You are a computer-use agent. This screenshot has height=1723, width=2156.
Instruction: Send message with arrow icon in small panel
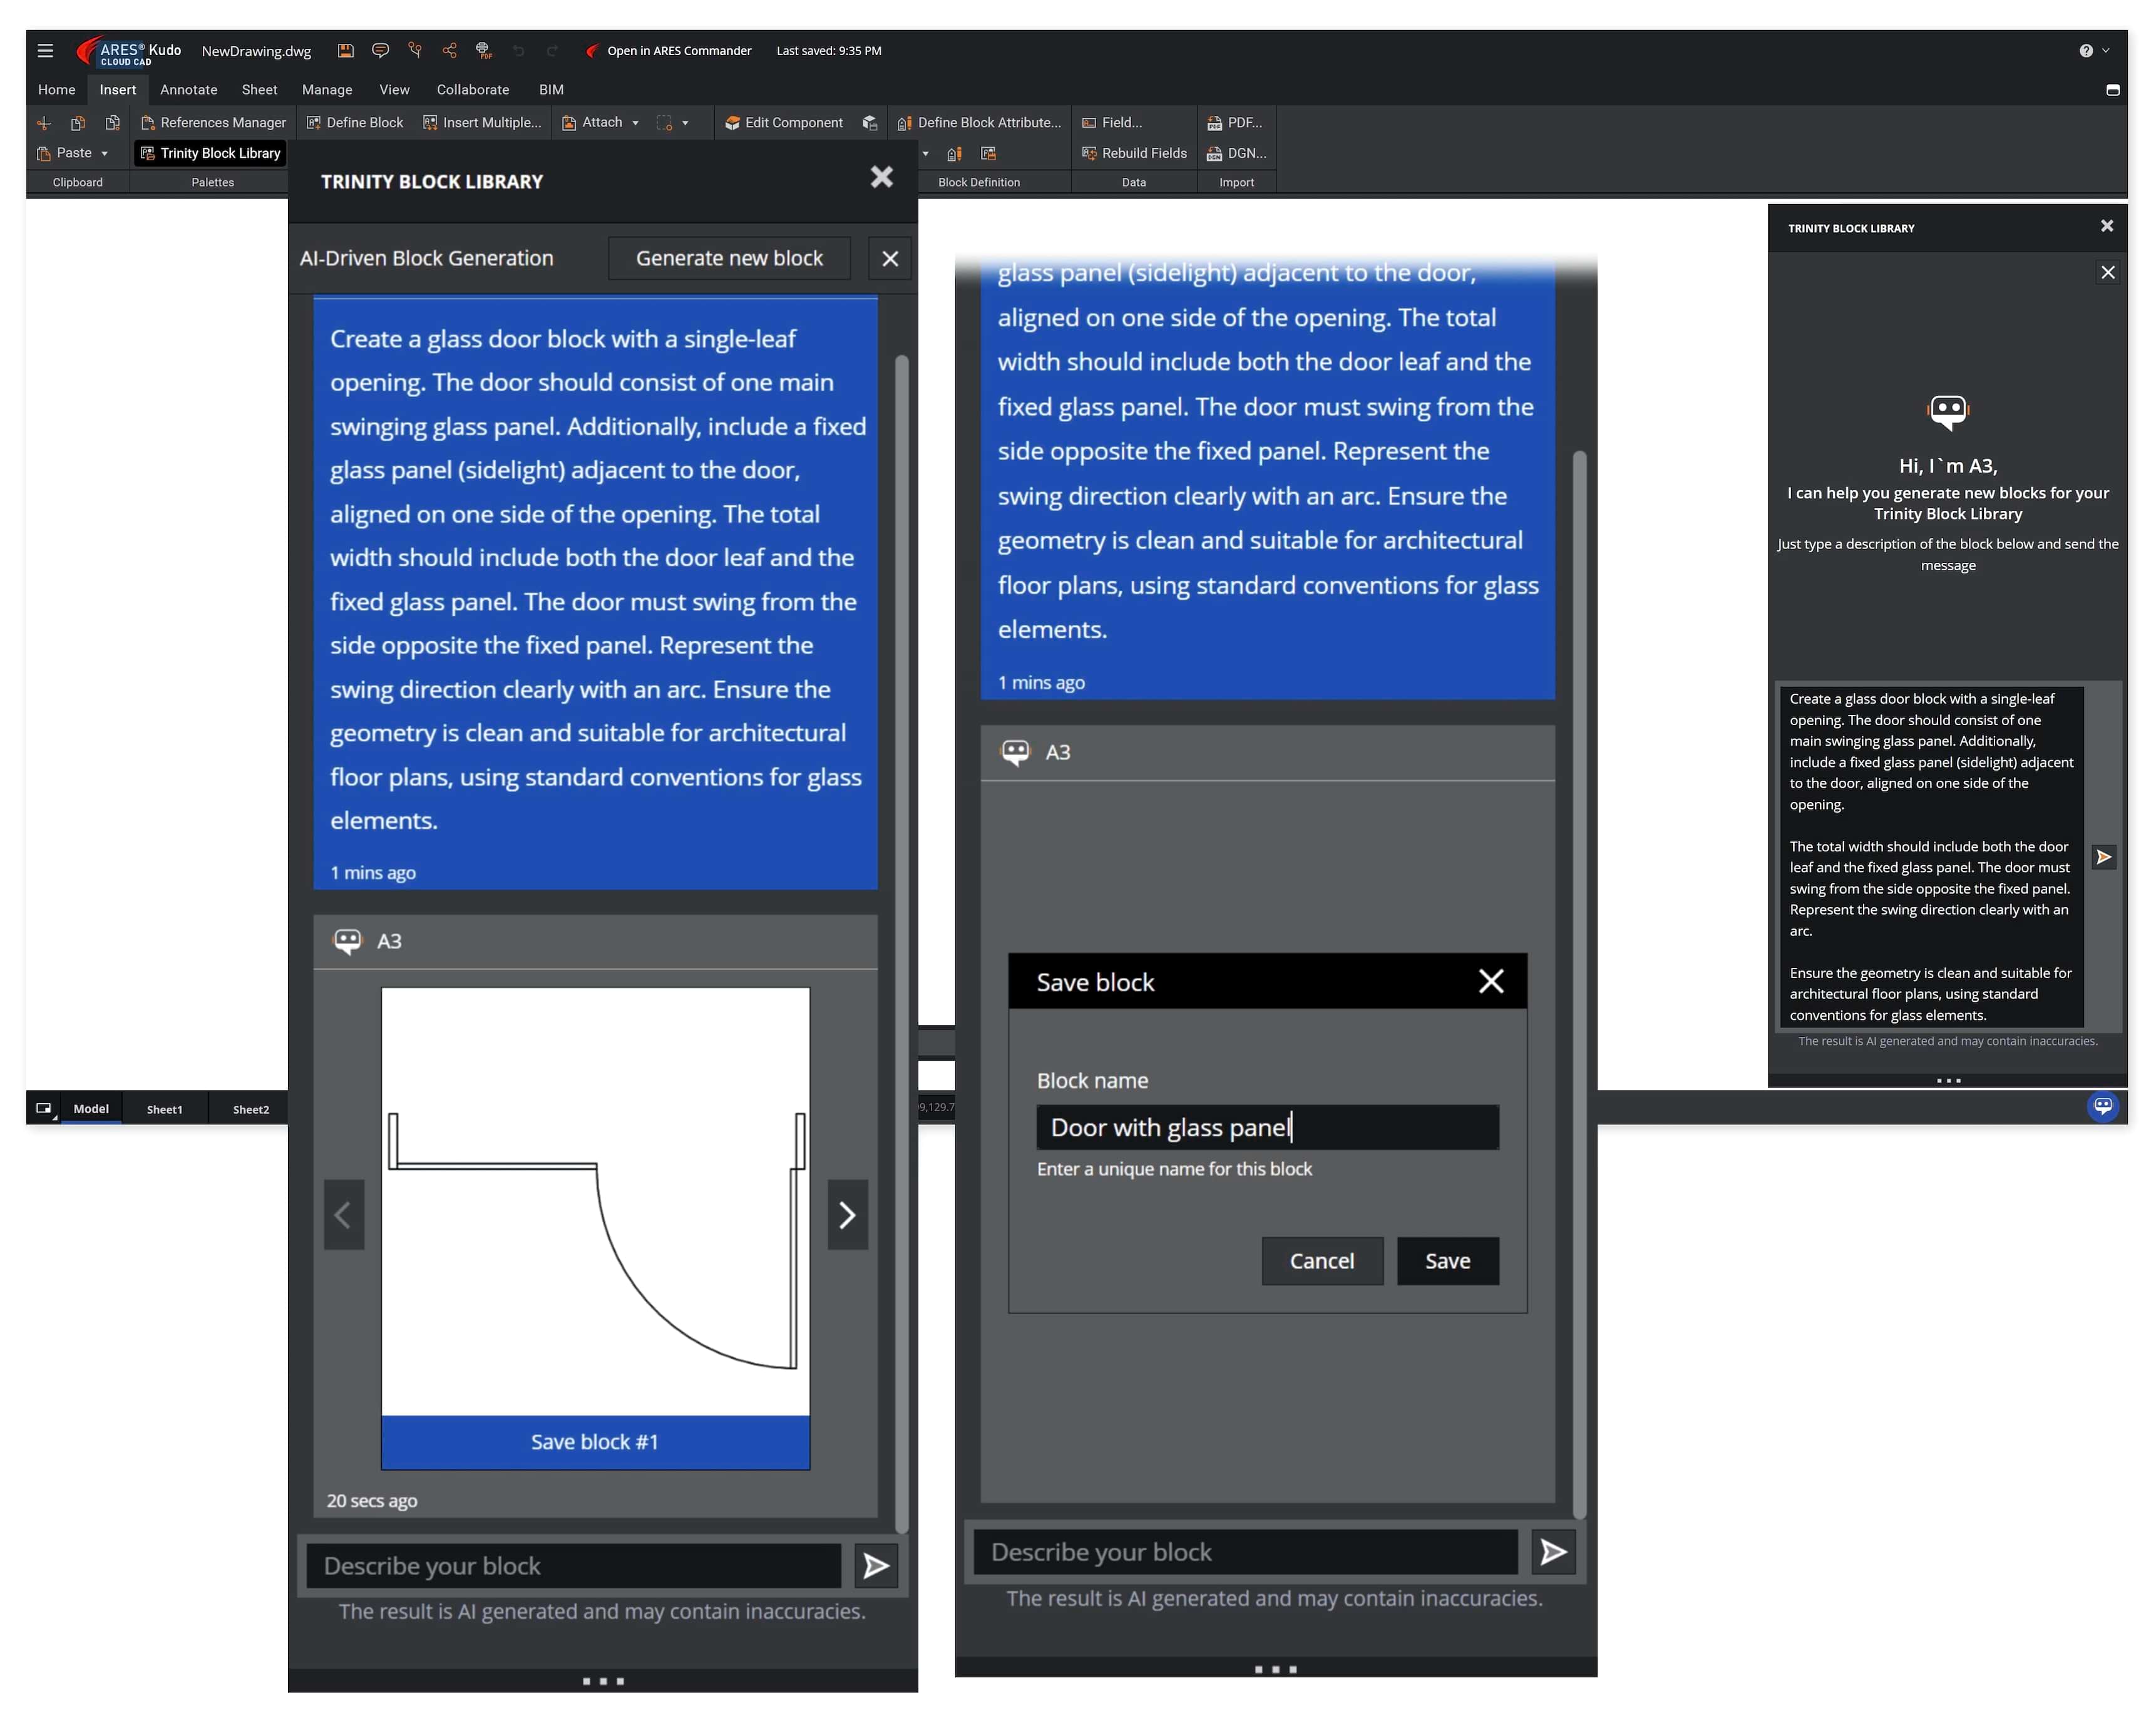(x=2104, y=857)
